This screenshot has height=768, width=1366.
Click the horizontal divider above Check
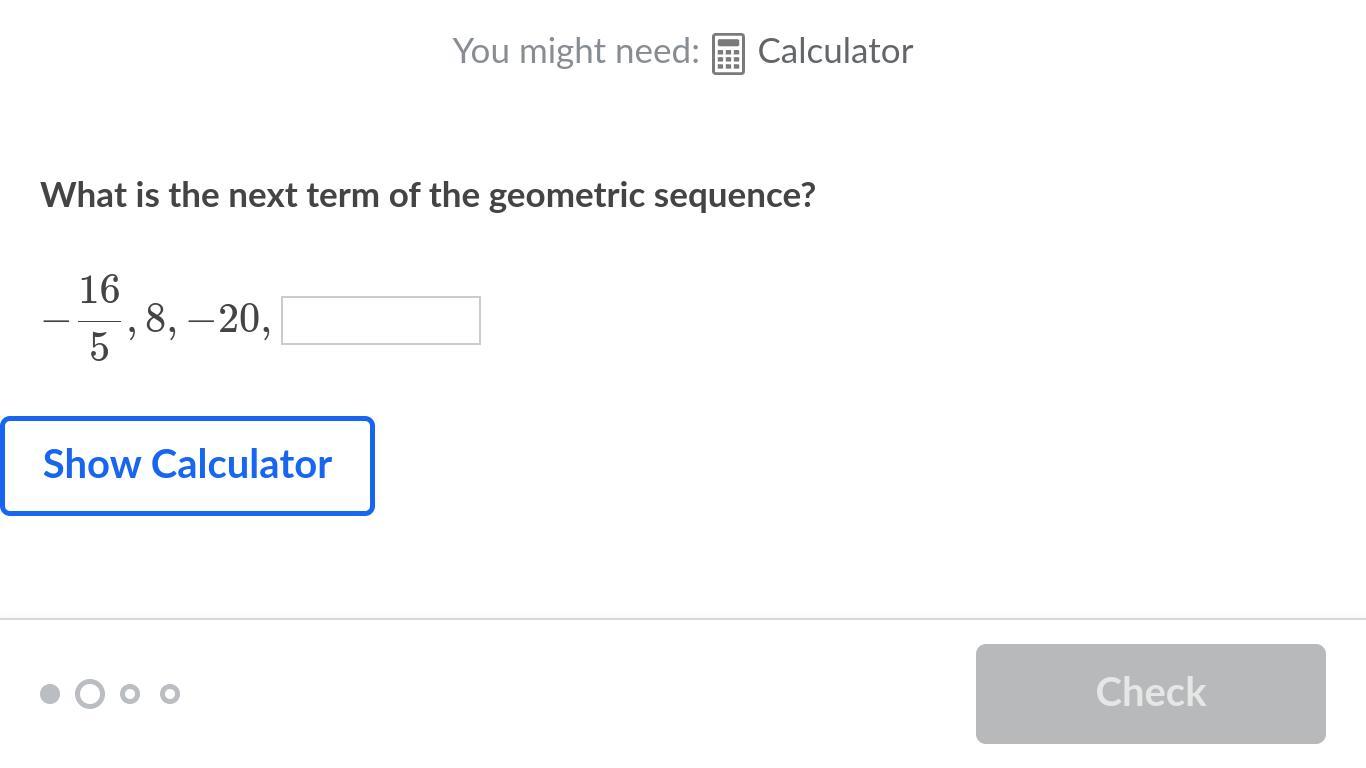683,619
